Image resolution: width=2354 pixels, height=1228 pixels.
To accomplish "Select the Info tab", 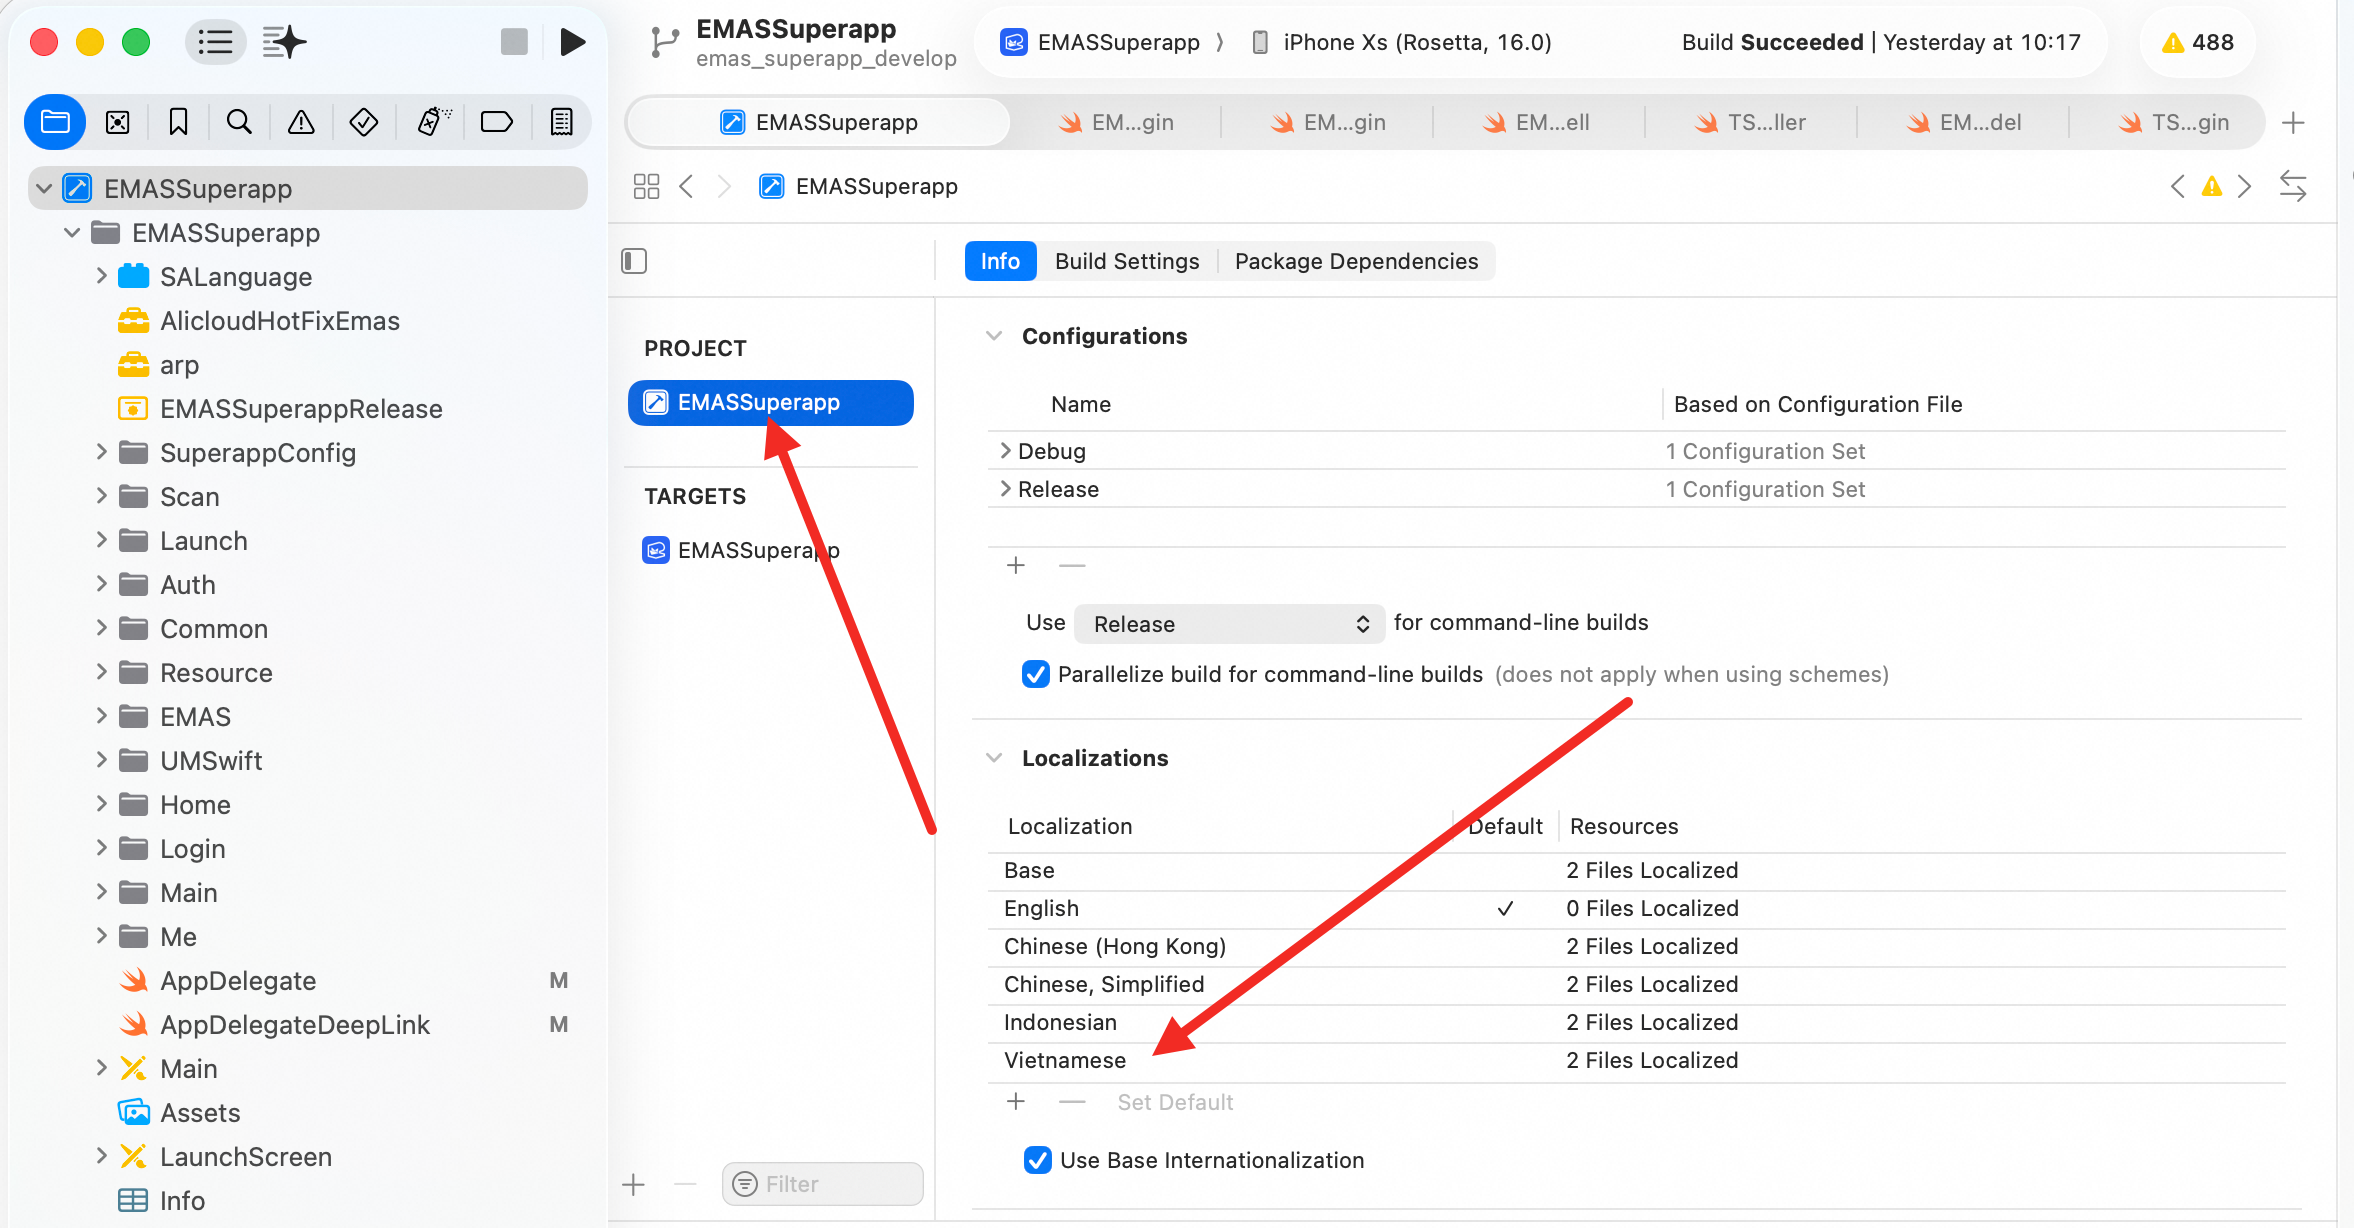I will 1000,261.
